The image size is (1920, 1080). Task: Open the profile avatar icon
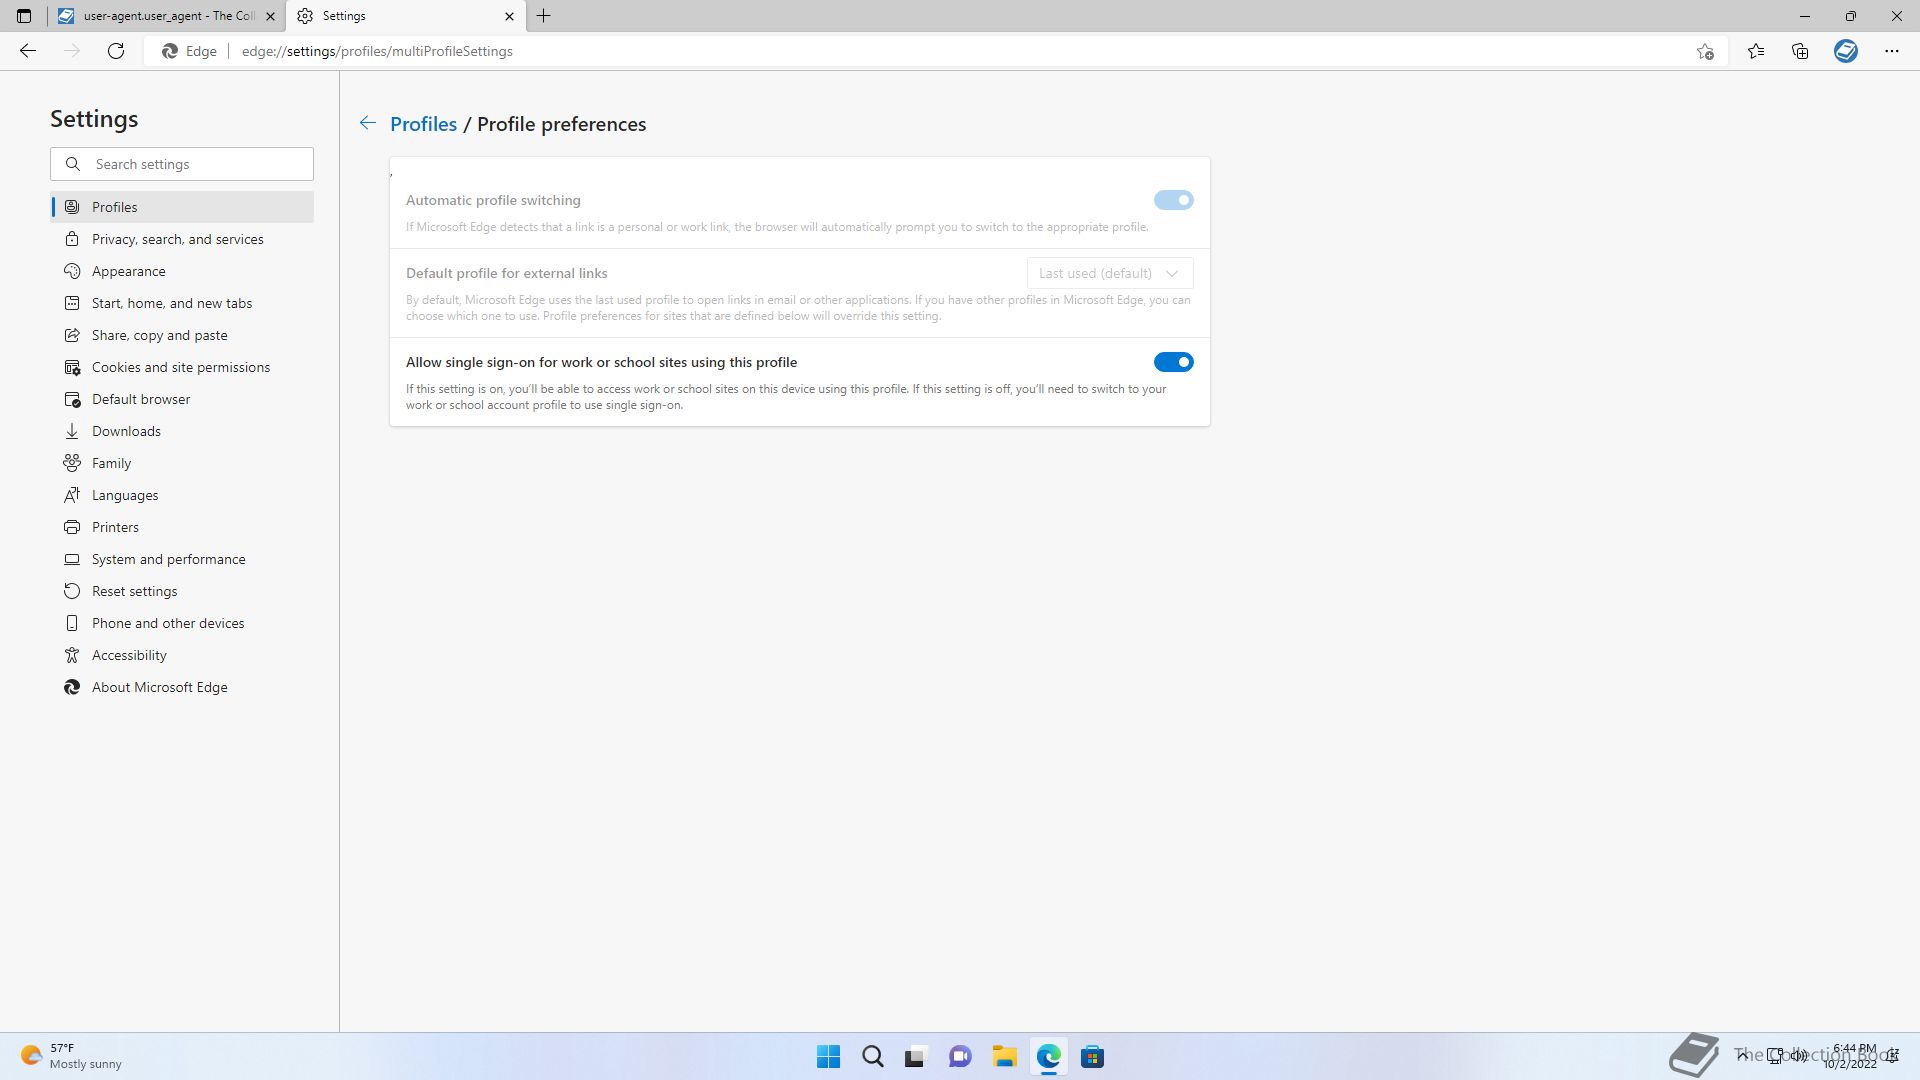[x=1846, y=51]
